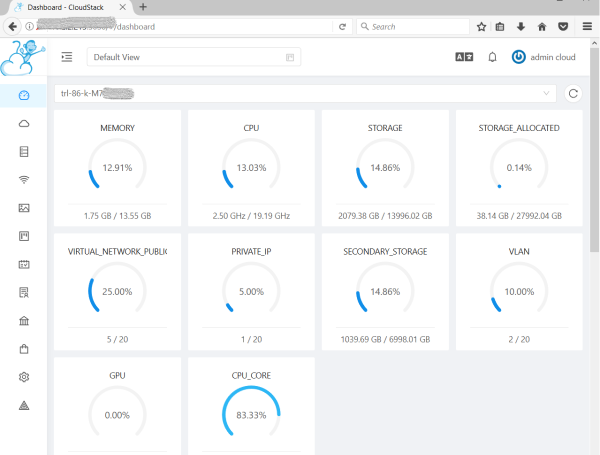Click the VLAN card title

pos(519,251)
